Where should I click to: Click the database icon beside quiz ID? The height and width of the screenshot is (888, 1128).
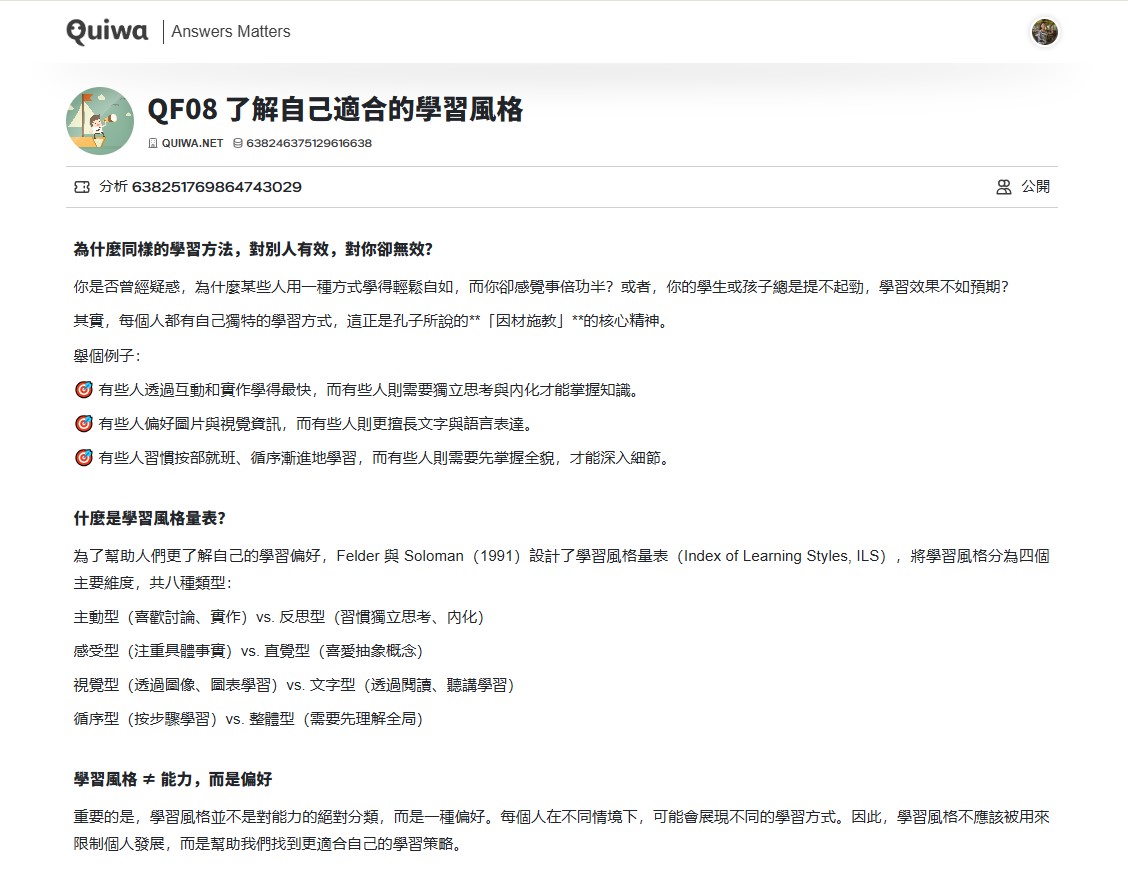[x=237, y=143]
